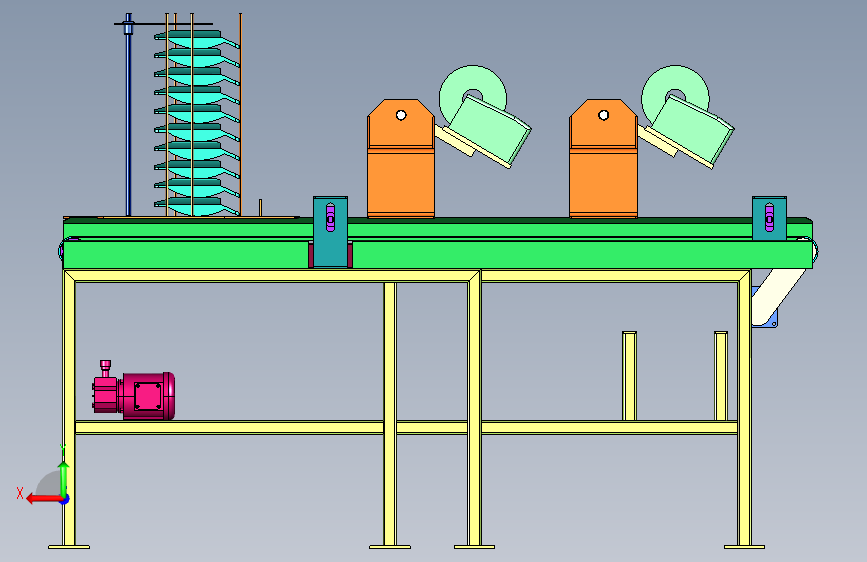Pick the white discharge chute at conveyor end
867x562 pixels.
click(x=779, y=296)
